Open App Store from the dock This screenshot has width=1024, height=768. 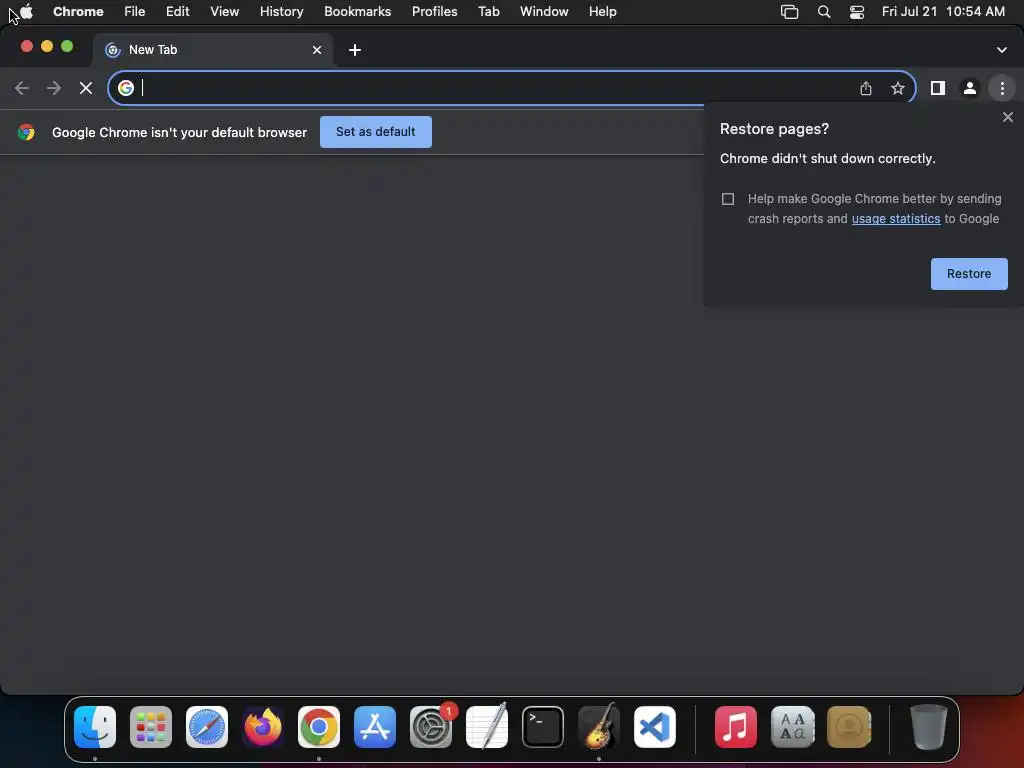pyautogui.click(x=375, y=727)
